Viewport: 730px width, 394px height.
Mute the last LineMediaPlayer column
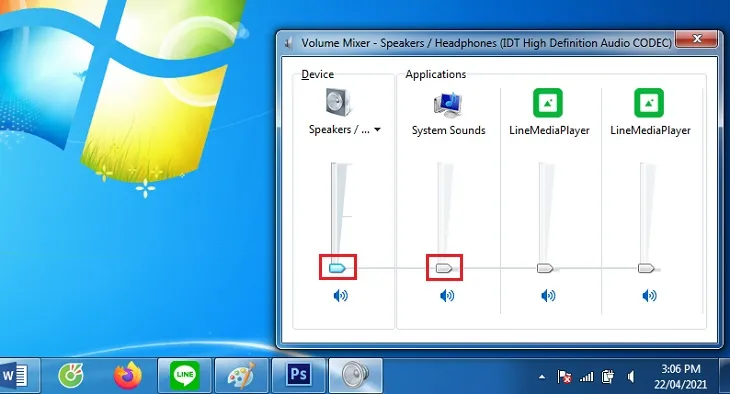pos(649,295)
